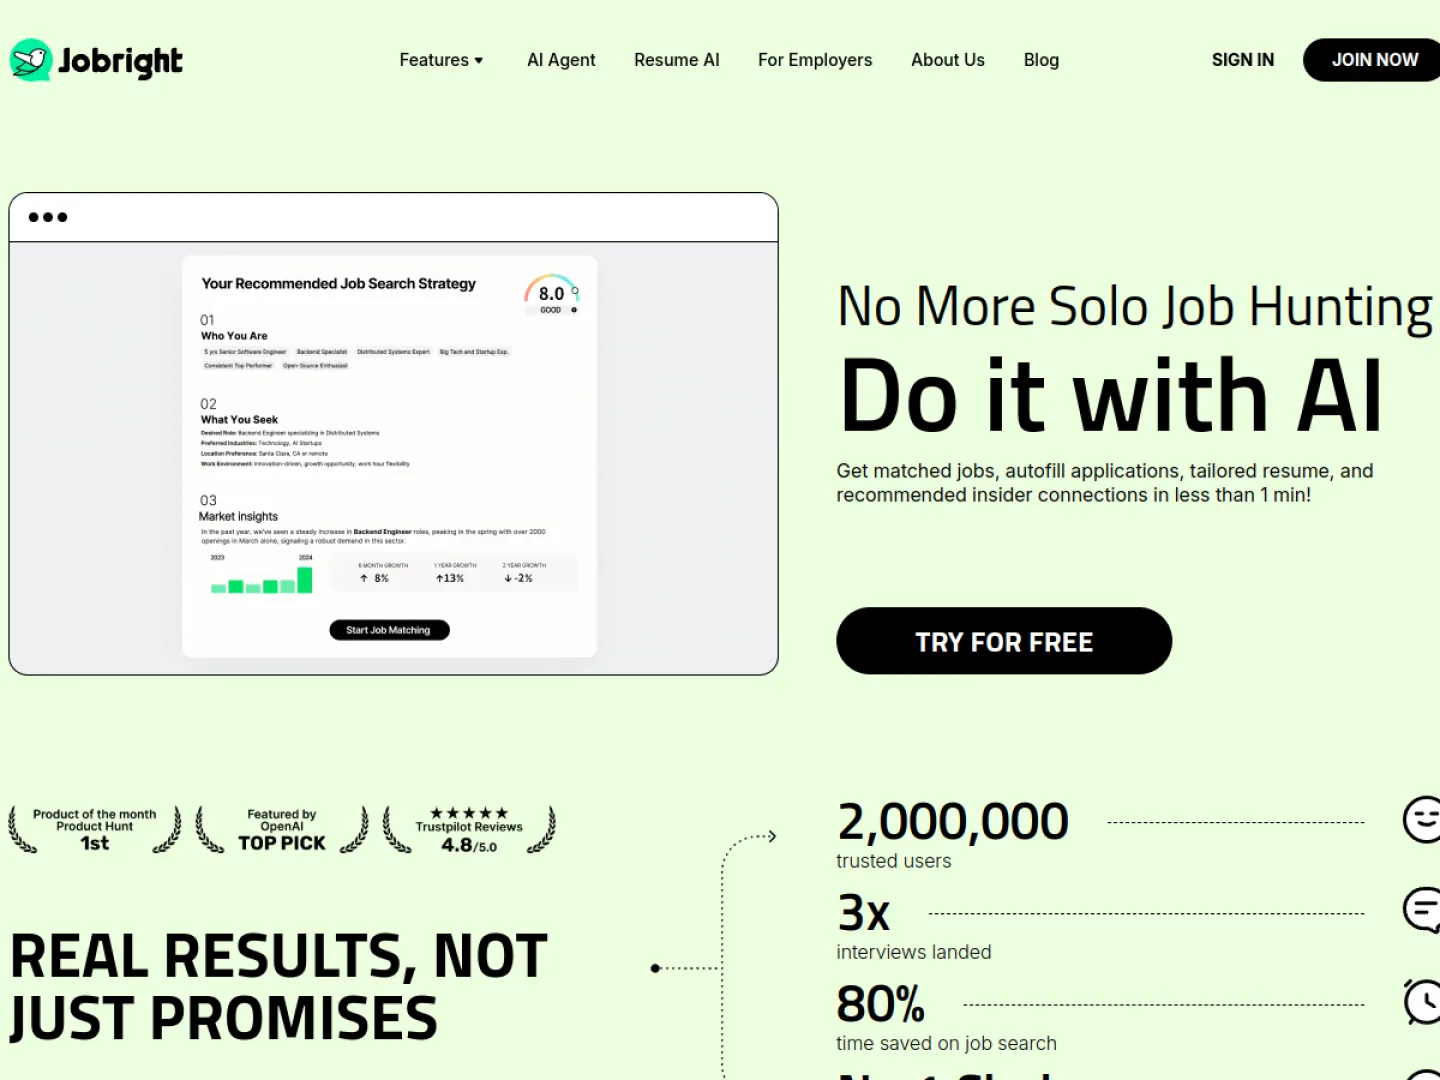This screenshot has width=1440, height=1080.
Task: Open the About Us page
Action: (x=948, y=60)
